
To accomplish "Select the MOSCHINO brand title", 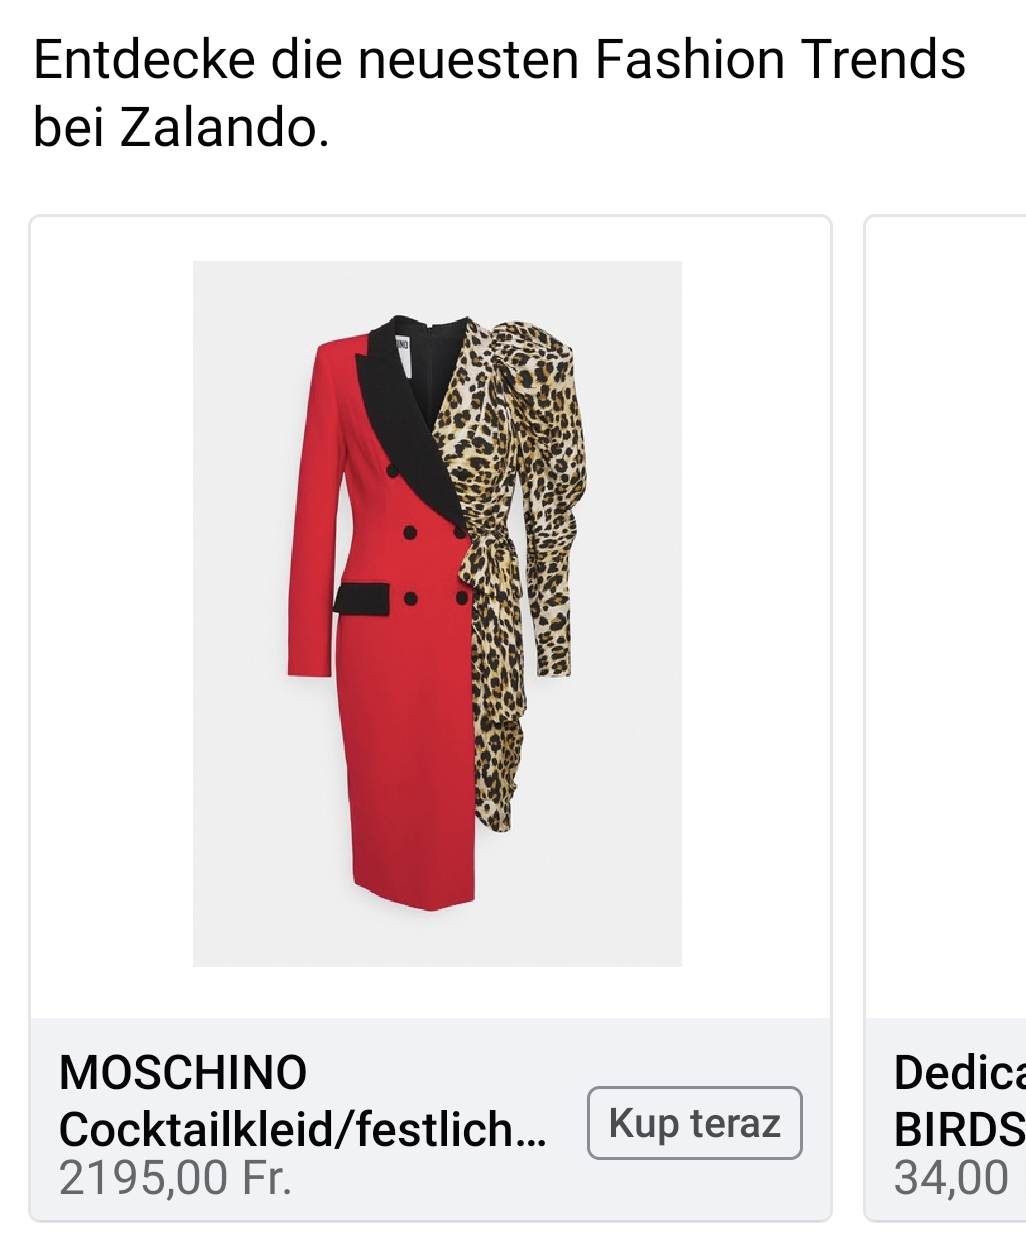I will [x=183, y=1073].
